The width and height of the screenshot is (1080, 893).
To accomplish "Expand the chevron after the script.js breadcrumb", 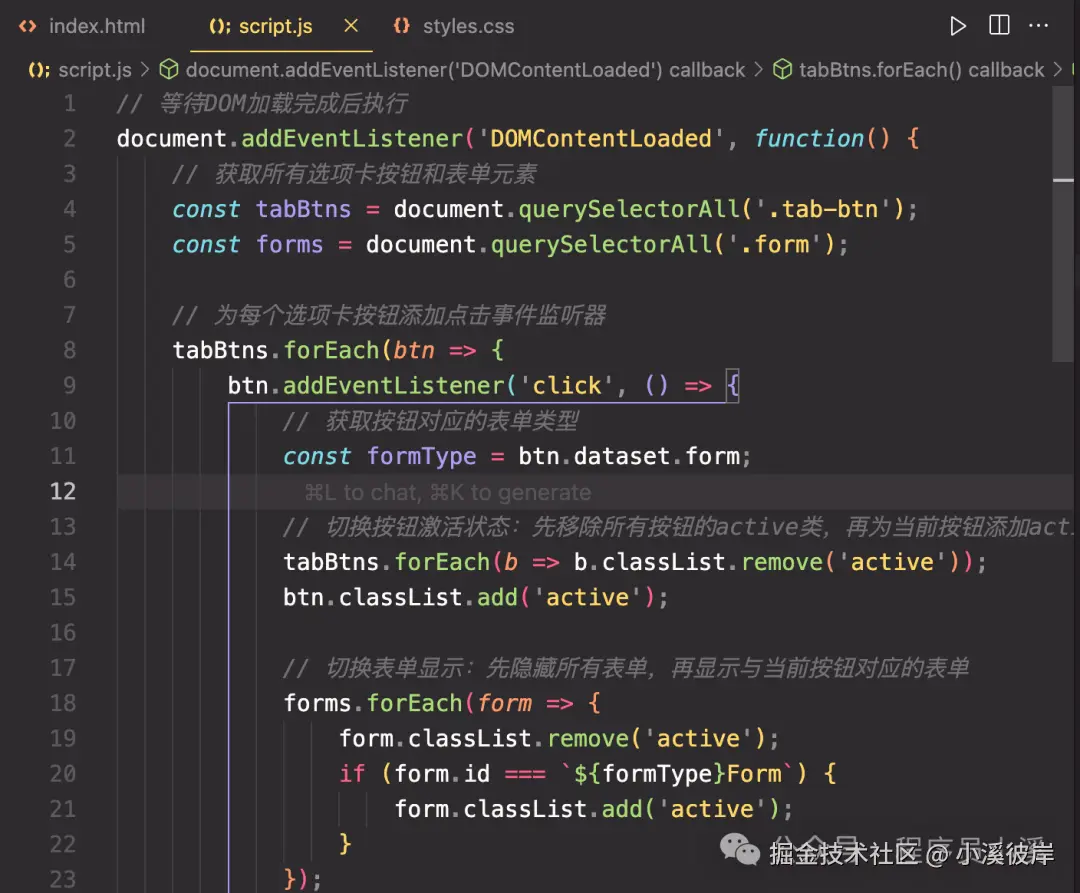I will (x=145, y=70).
